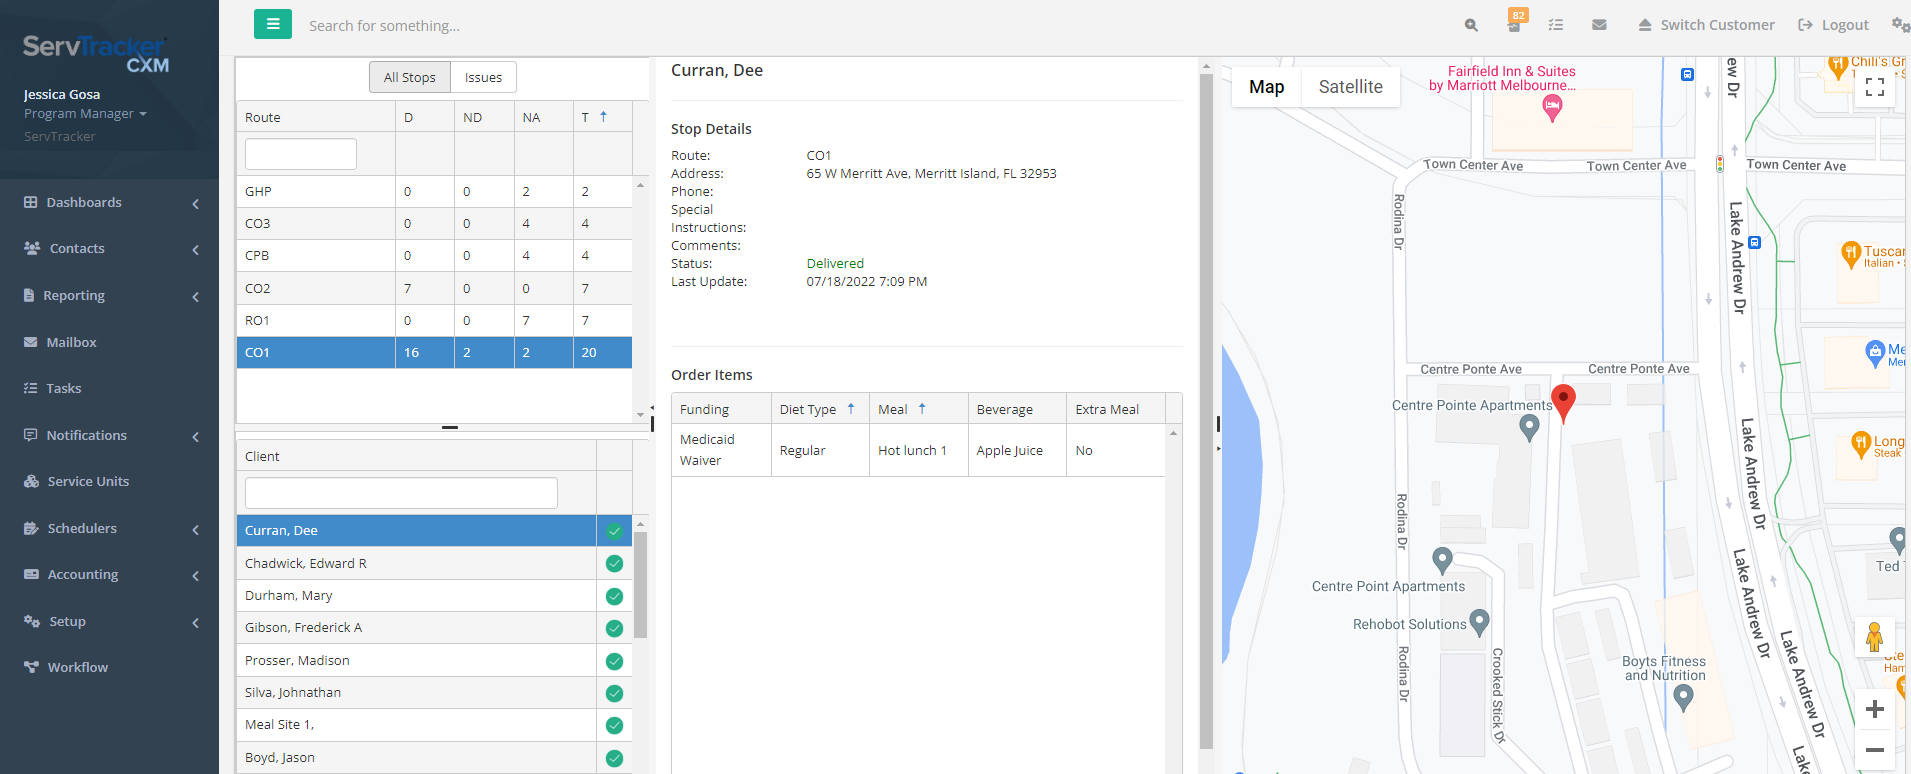Image resolution: width=1911 pixels, height=774 pixels.
Task: Select the All Stops tab
Action: (x=410, y=77)
